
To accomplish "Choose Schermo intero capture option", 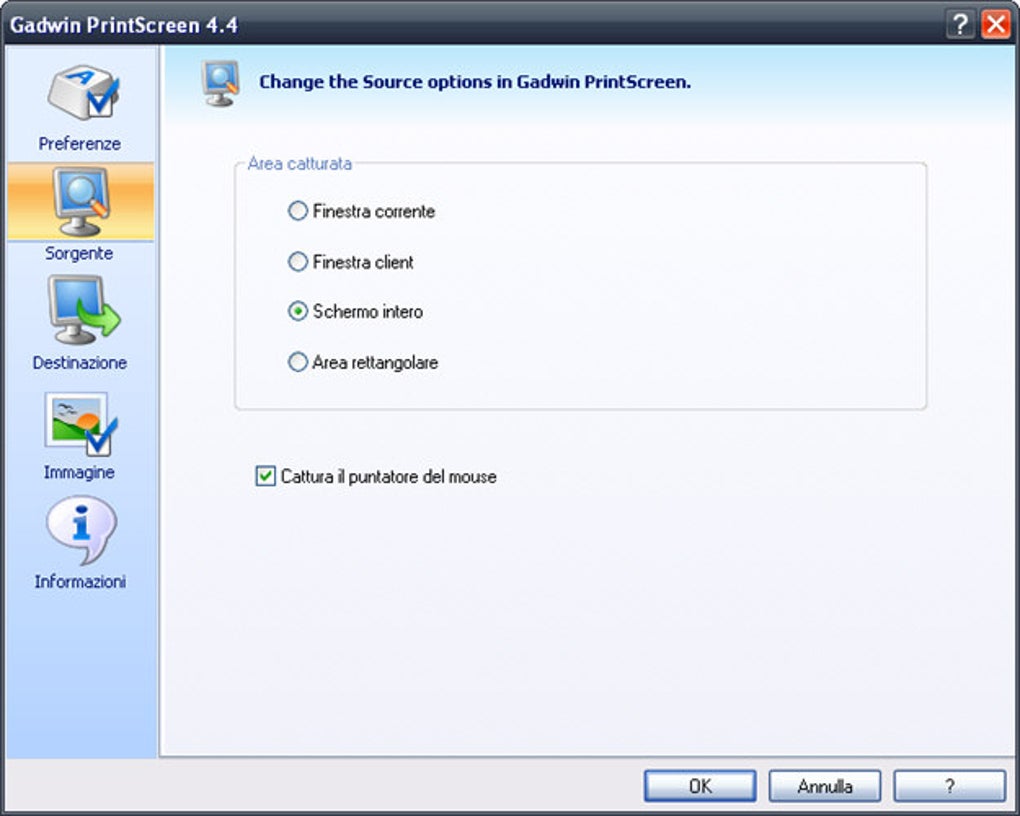I will pos(297,312).
